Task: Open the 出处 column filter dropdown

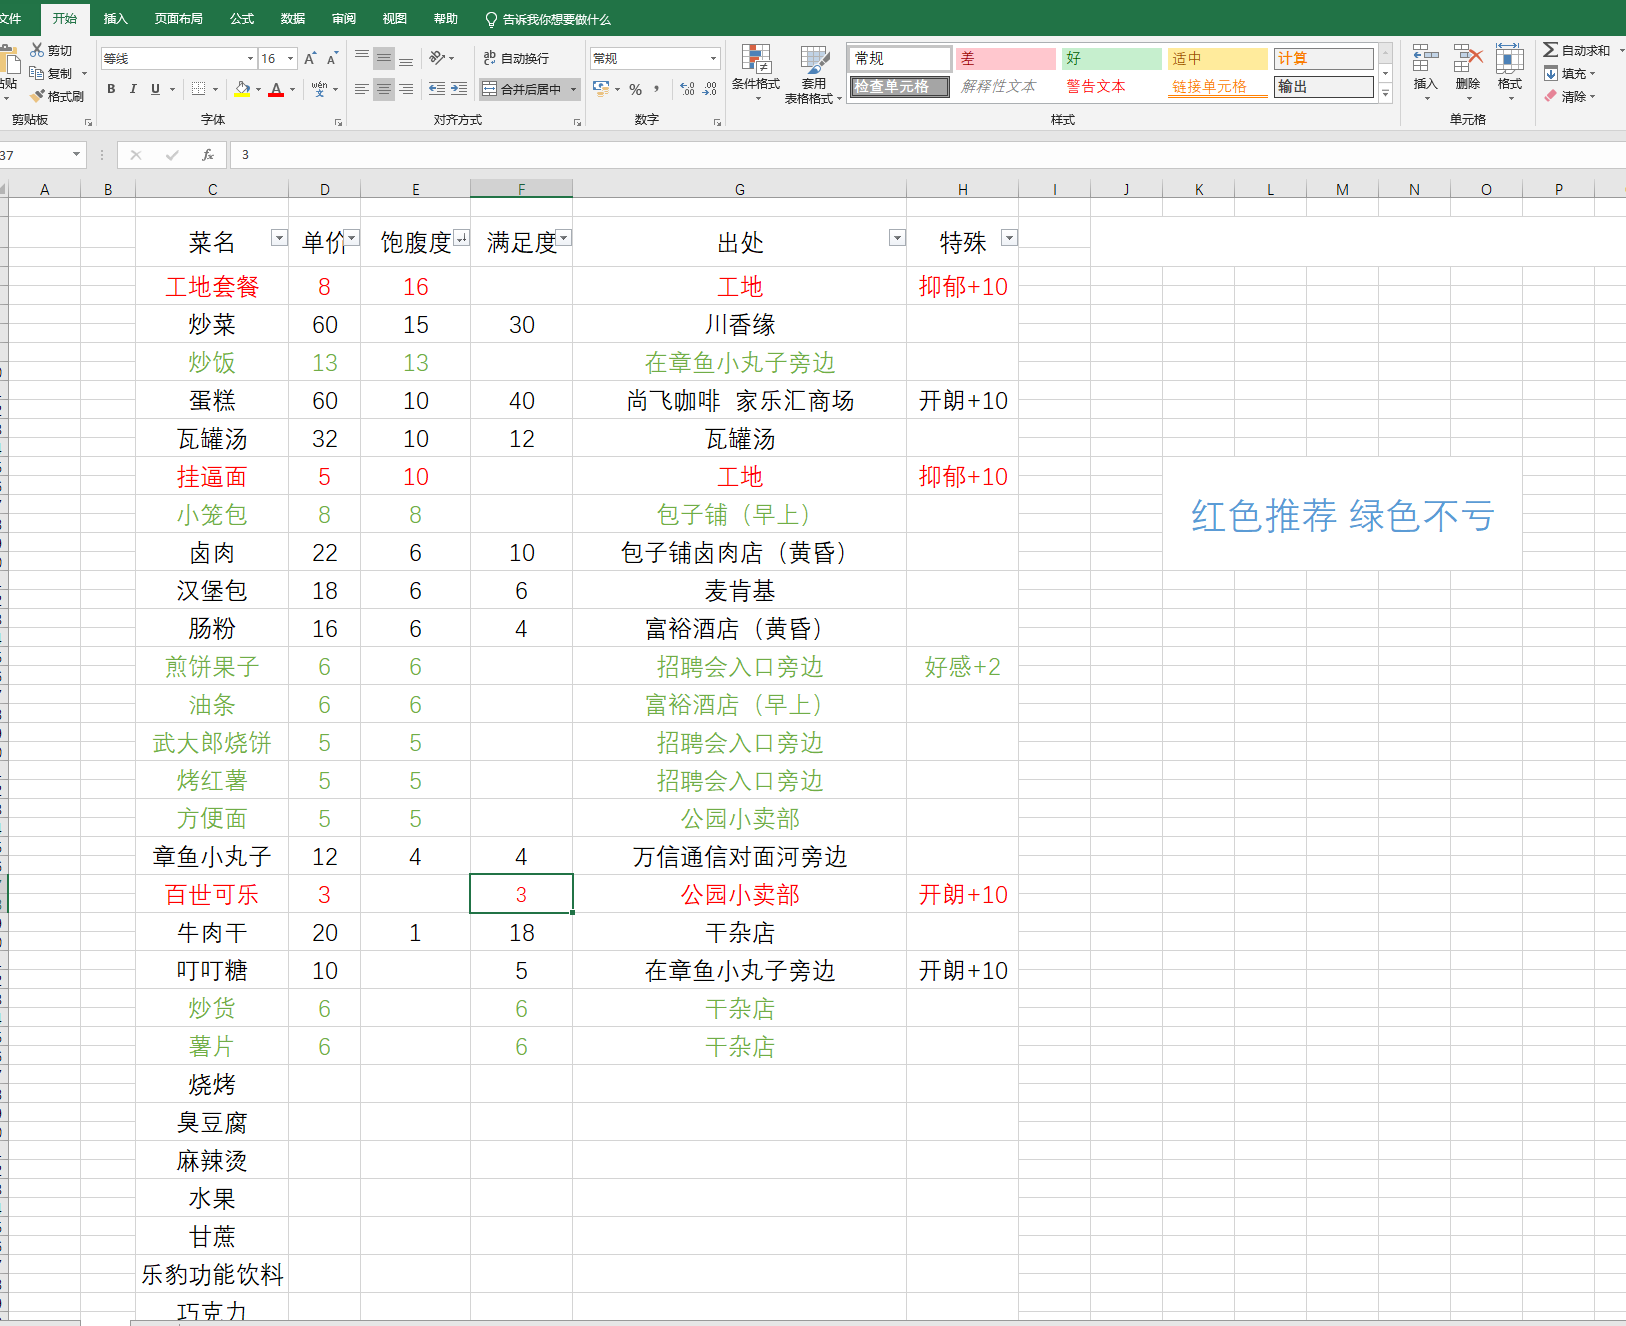Action: pyautogui.click(x=897, y=238)
